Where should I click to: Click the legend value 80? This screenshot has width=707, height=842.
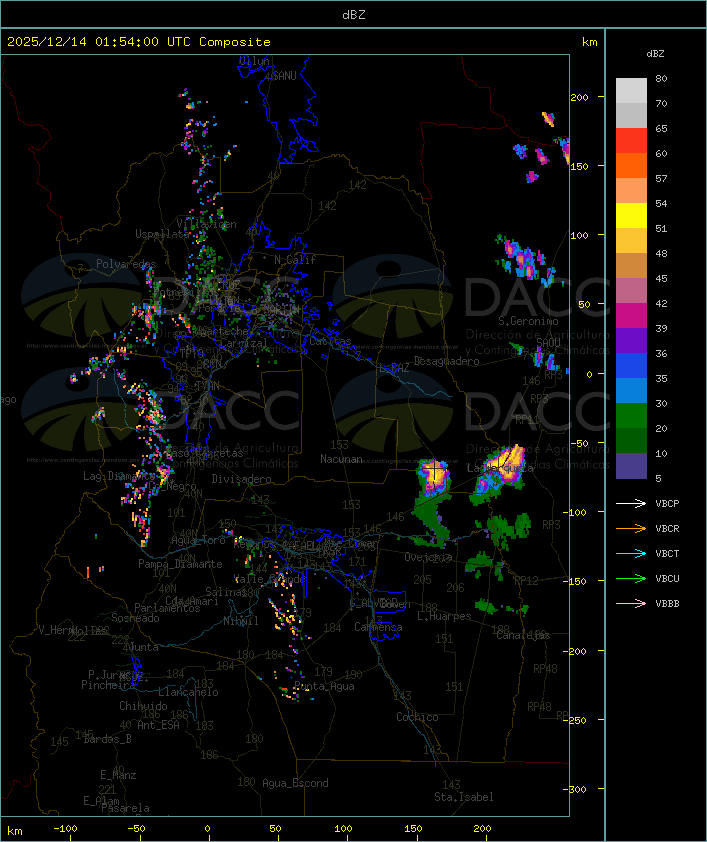[x=661, y=78]
